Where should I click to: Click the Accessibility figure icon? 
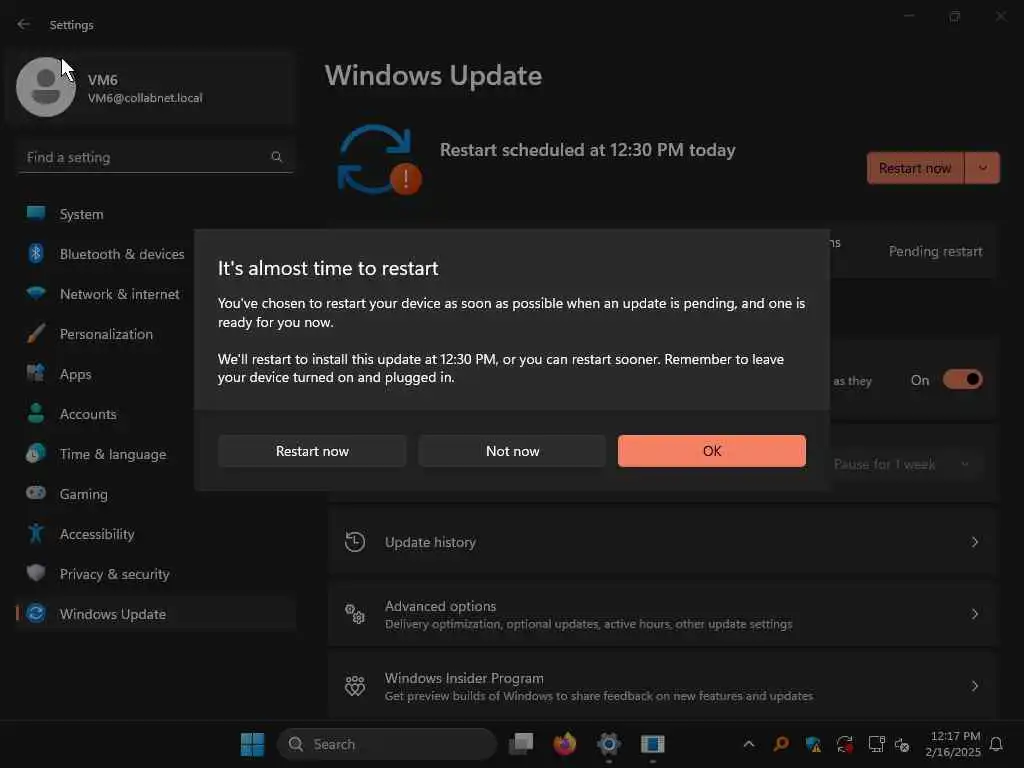36,534
